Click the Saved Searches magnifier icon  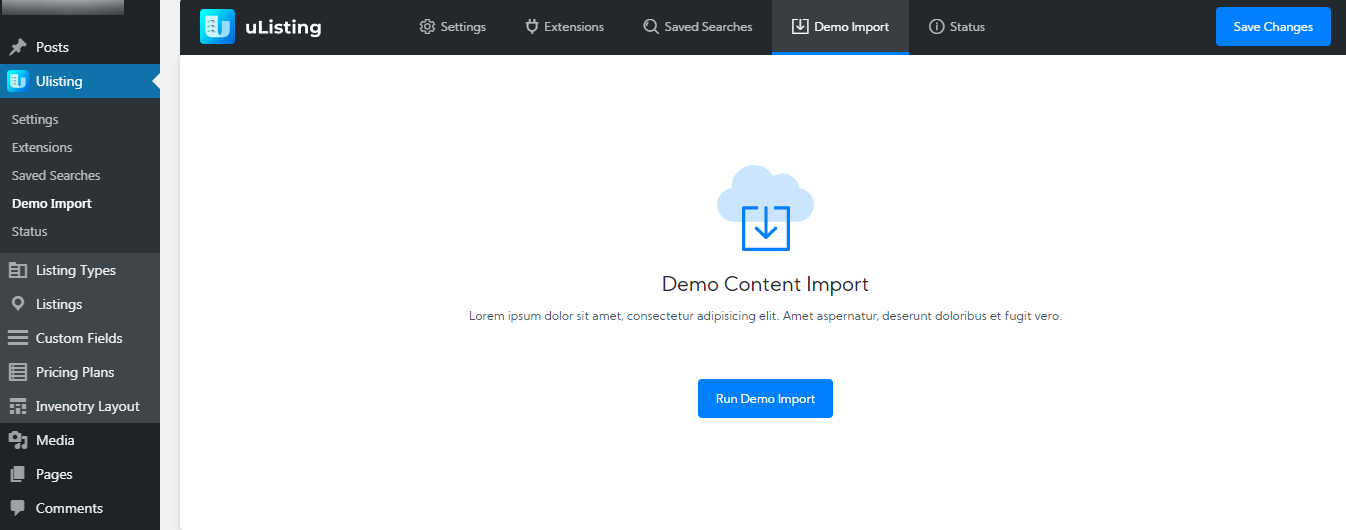tap(651, 27)
